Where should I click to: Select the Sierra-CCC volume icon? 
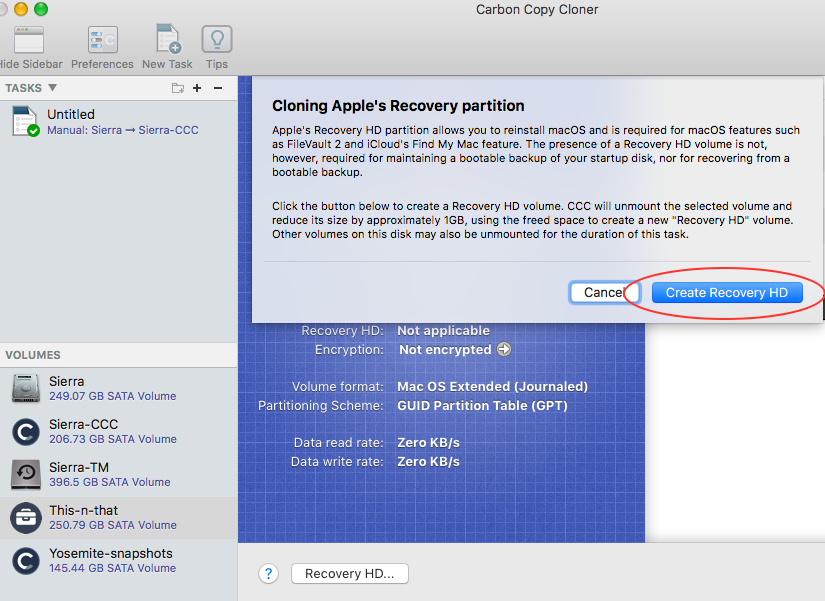click(x=26, y=432)
